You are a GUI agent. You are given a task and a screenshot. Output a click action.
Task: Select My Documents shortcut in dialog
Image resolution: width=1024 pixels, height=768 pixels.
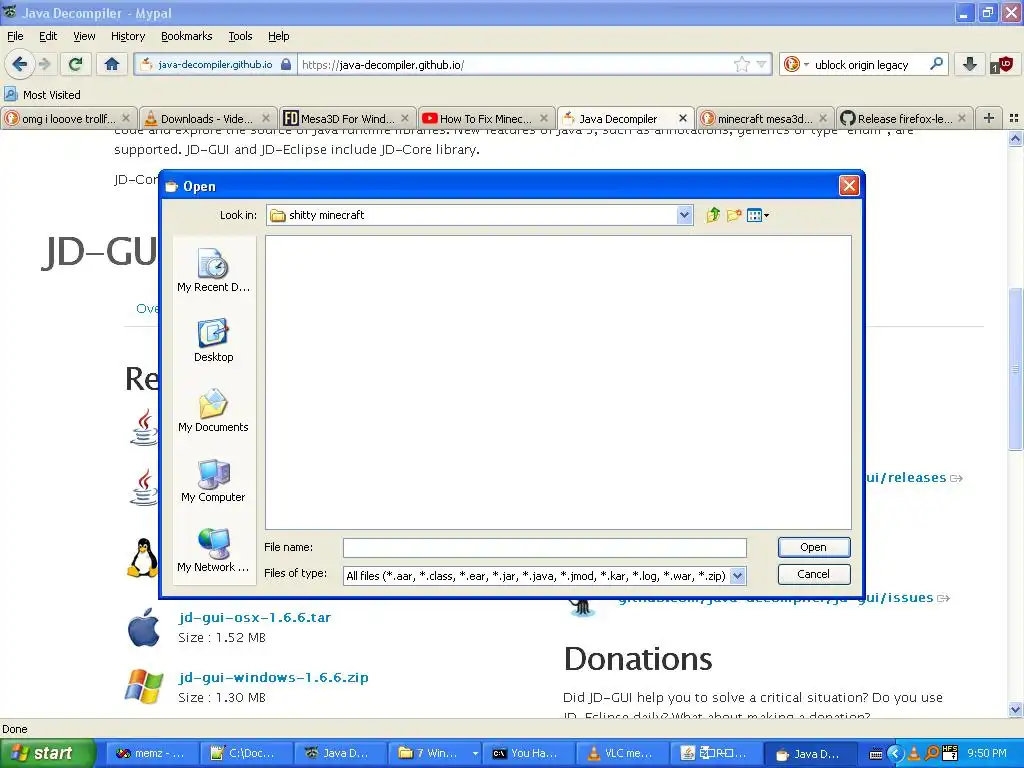213,411
